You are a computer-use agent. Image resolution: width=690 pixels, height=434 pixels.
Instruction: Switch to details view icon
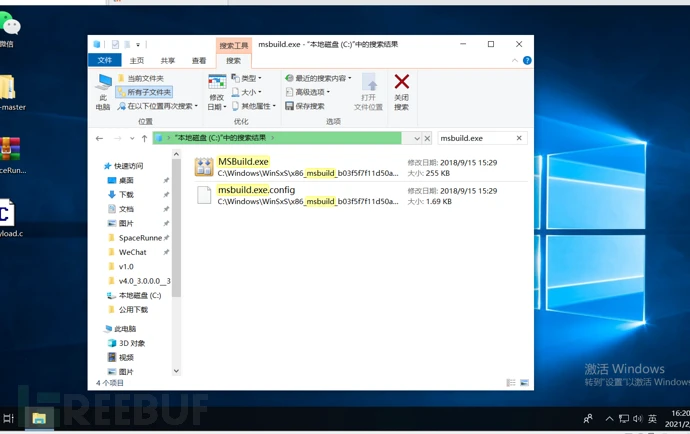click(x=511, y=383)
